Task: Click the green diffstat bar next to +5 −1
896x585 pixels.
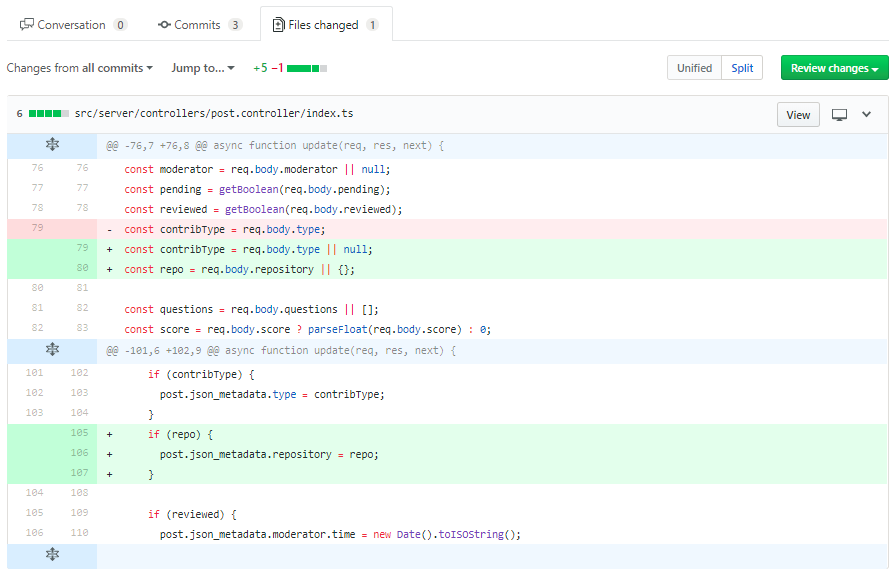Action: (x=307, y=69)
